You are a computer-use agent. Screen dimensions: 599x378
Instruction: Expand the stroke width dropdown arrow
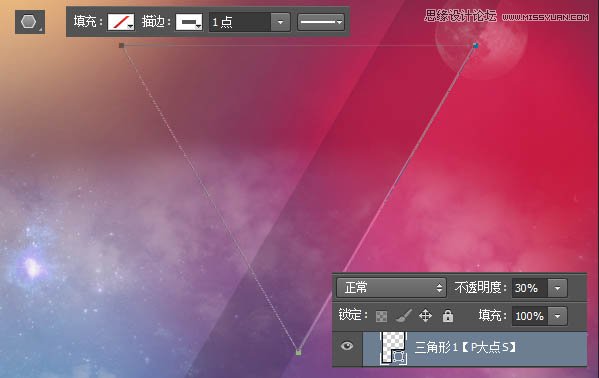pos(280,22)
